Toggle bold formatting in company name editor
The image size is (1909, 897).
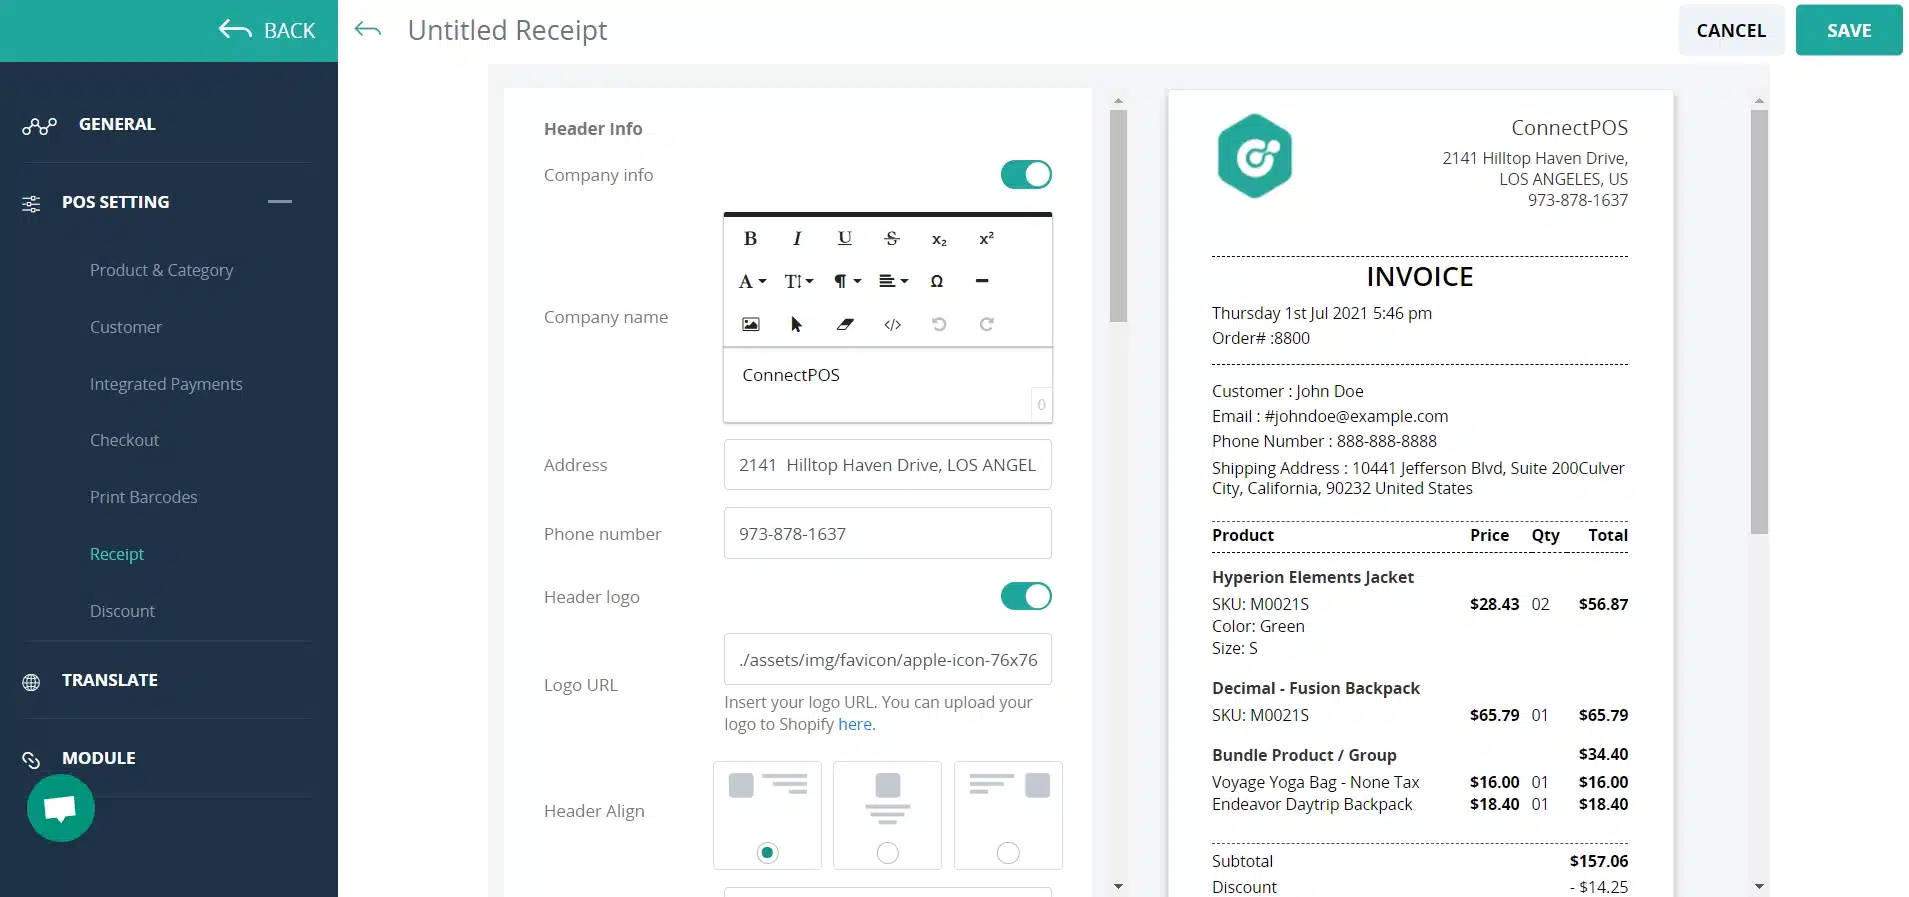(x=750, y=238)
